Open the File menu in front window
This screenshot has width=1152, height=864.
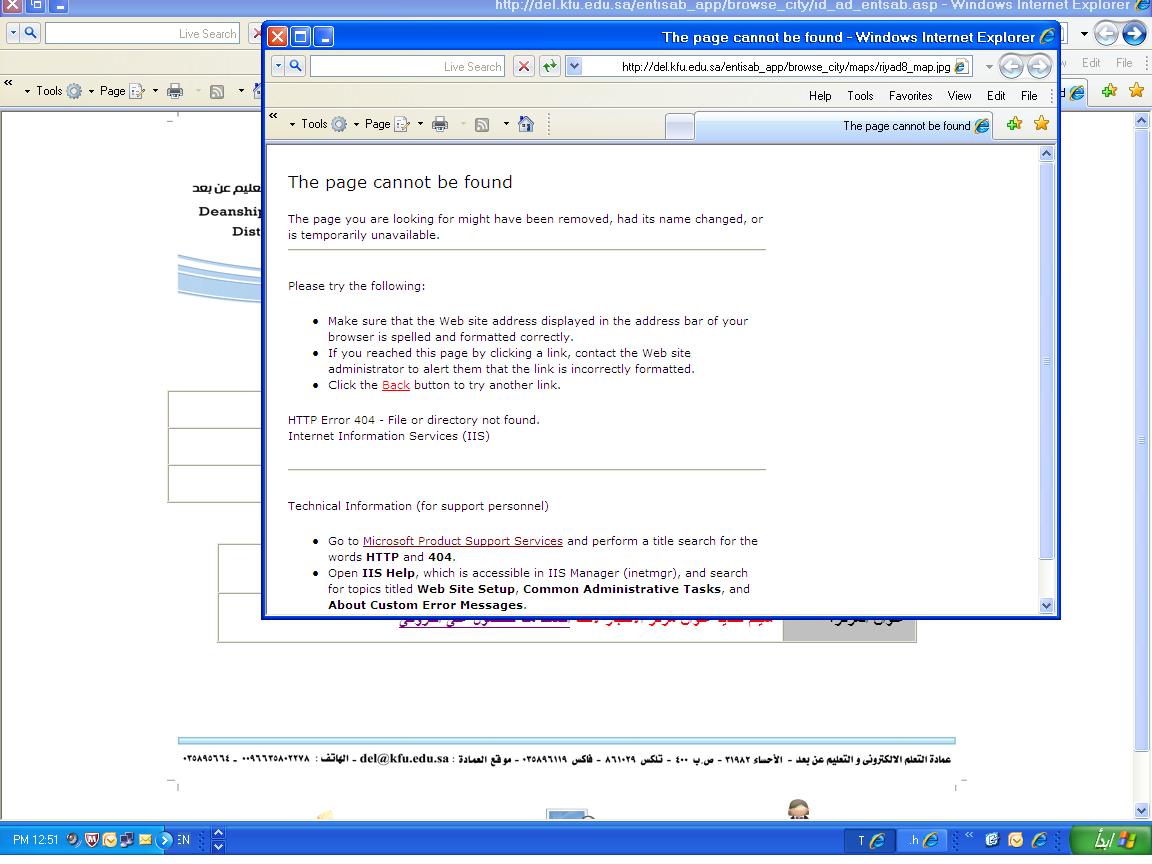(x=1029, y=96)
